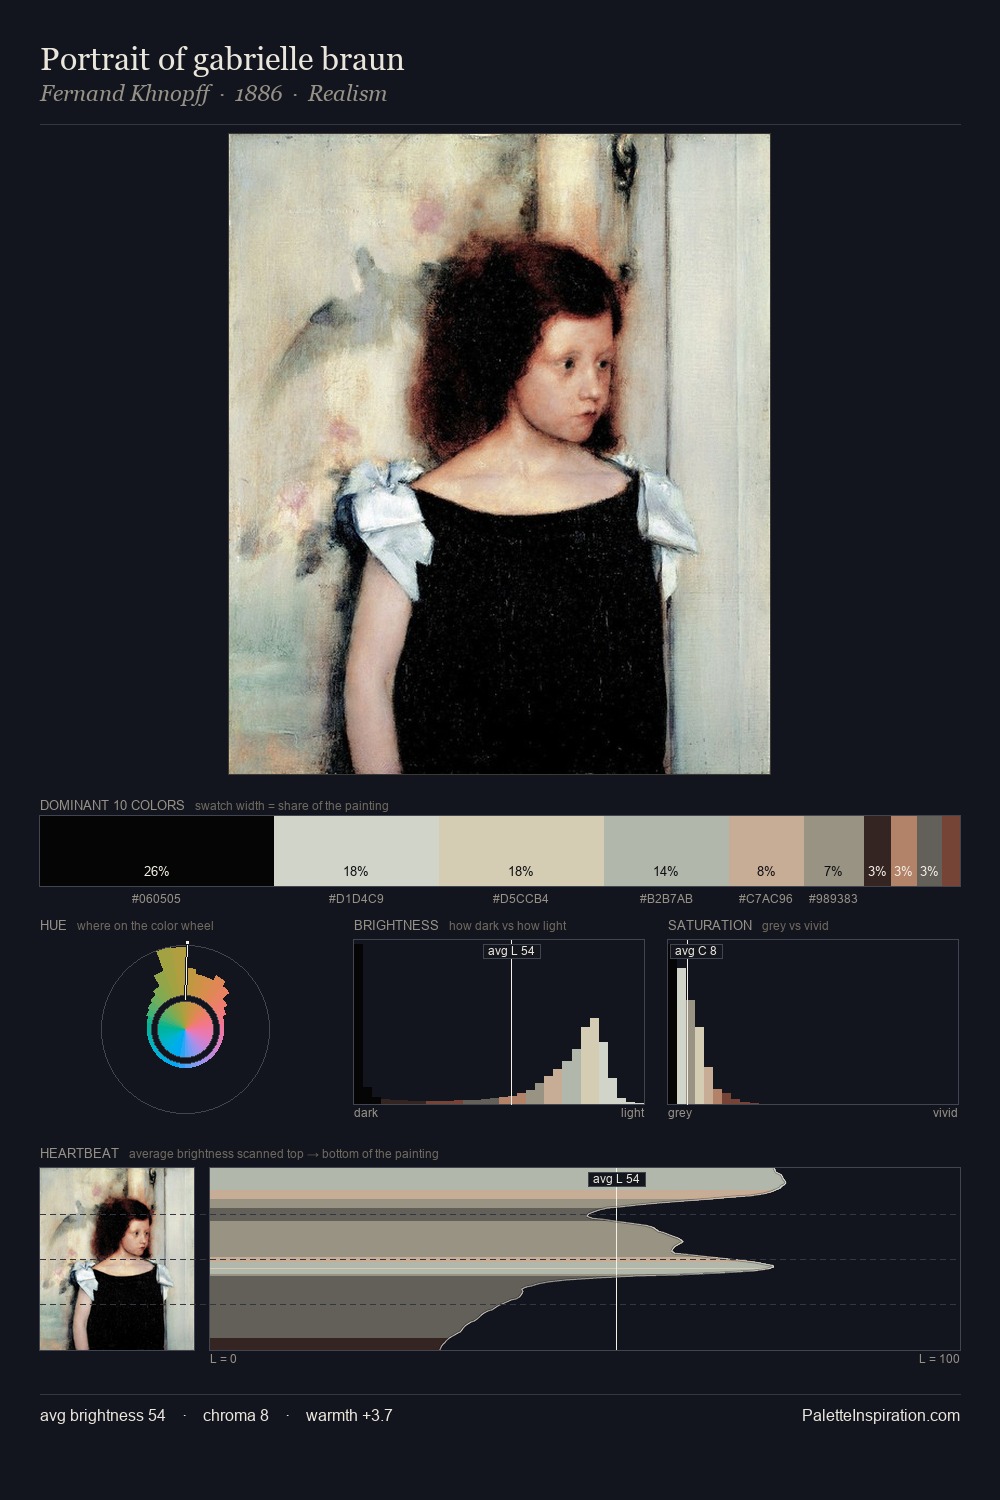The image size is (1000, 1500).
Task: Click the hex code '#D1D4C9' label
Action: pos(356,899)
